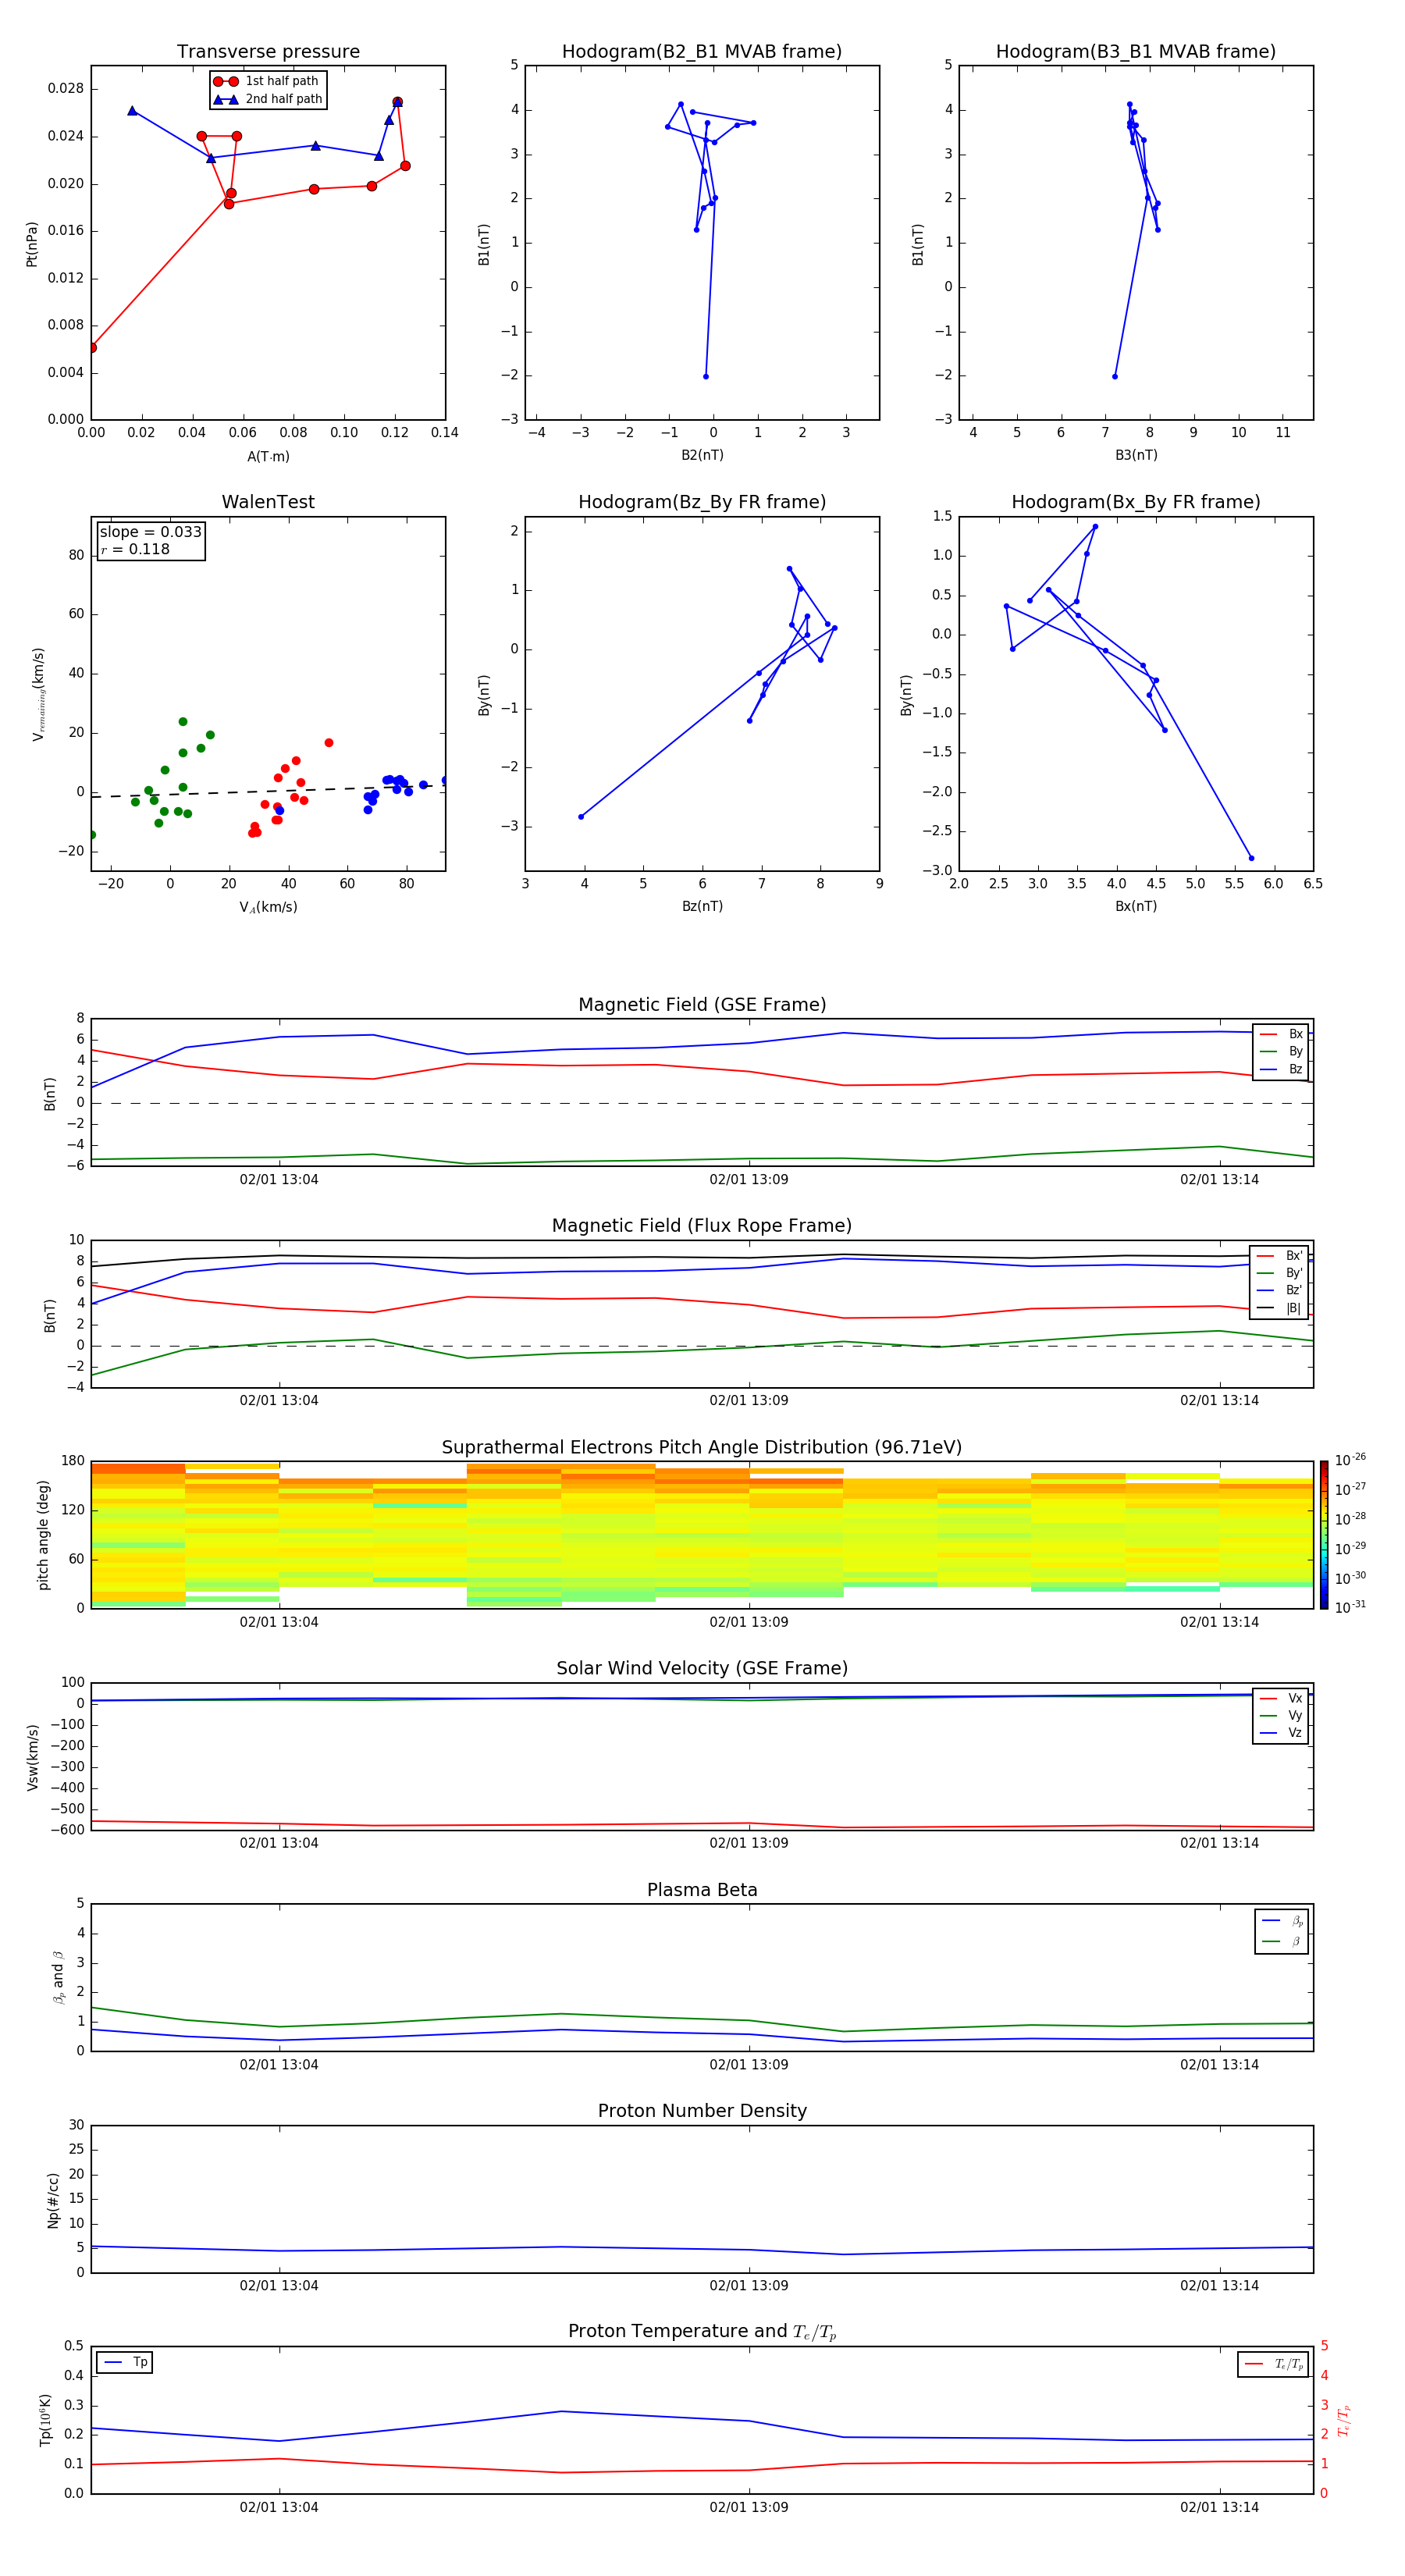
Task: Click the 'Solar Wind Velocity (GSE Frame)' title
Action: point(702,1668)
